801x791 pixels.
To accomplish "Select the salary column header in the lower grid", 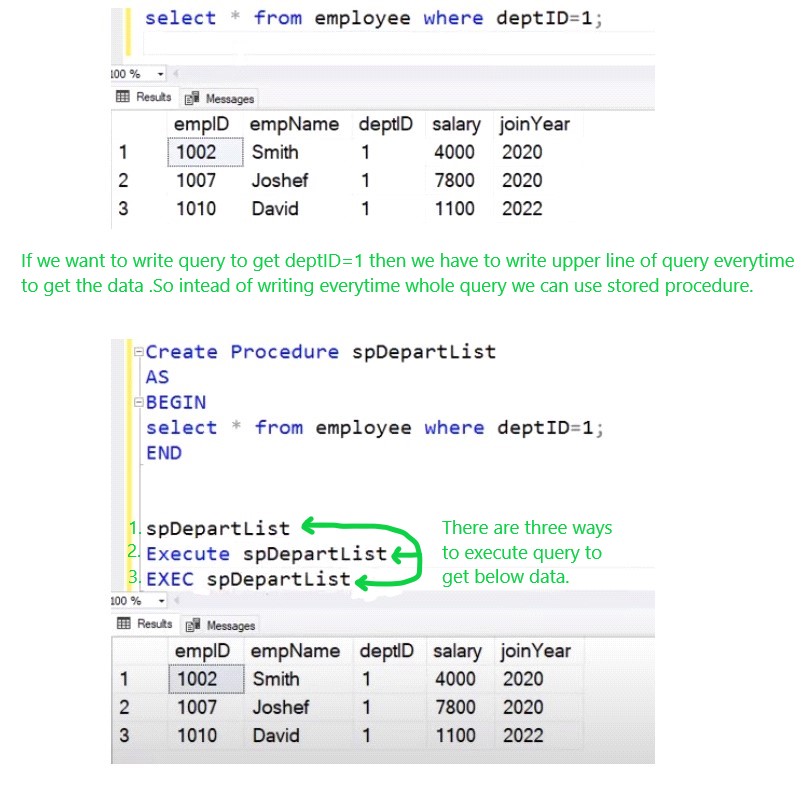I will coord(460,651).
